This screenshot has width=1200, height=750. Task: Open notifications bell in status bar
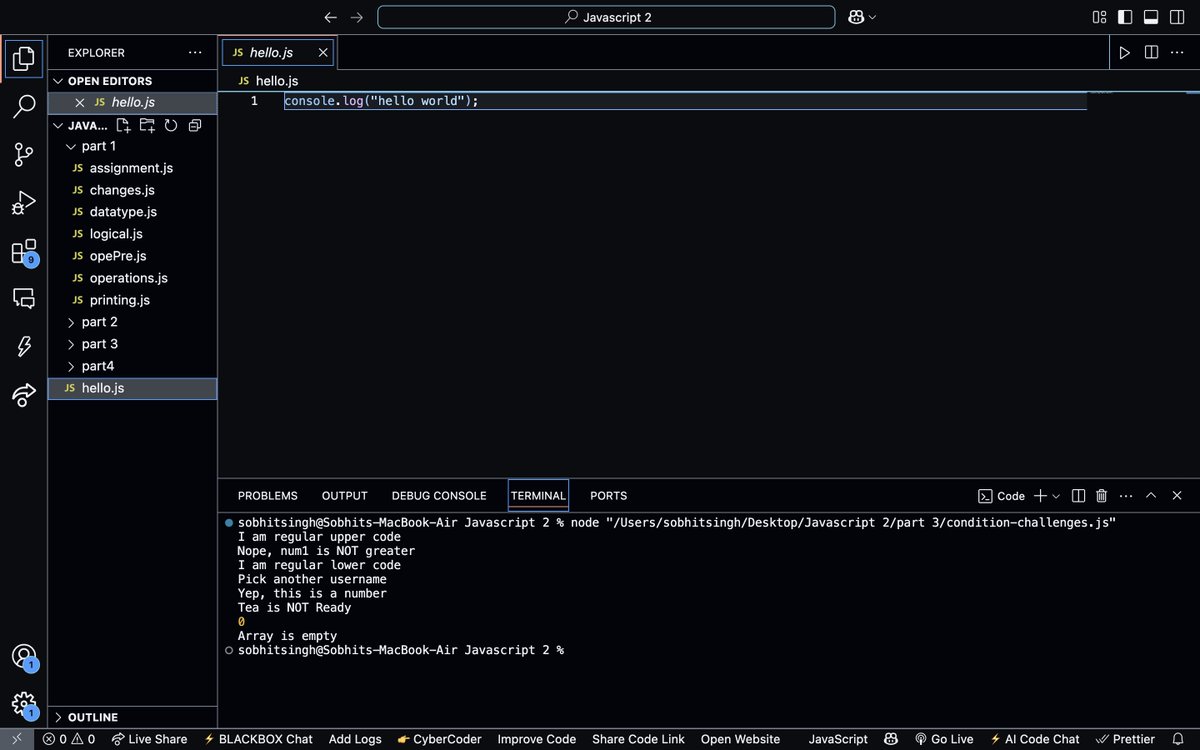1178,739
